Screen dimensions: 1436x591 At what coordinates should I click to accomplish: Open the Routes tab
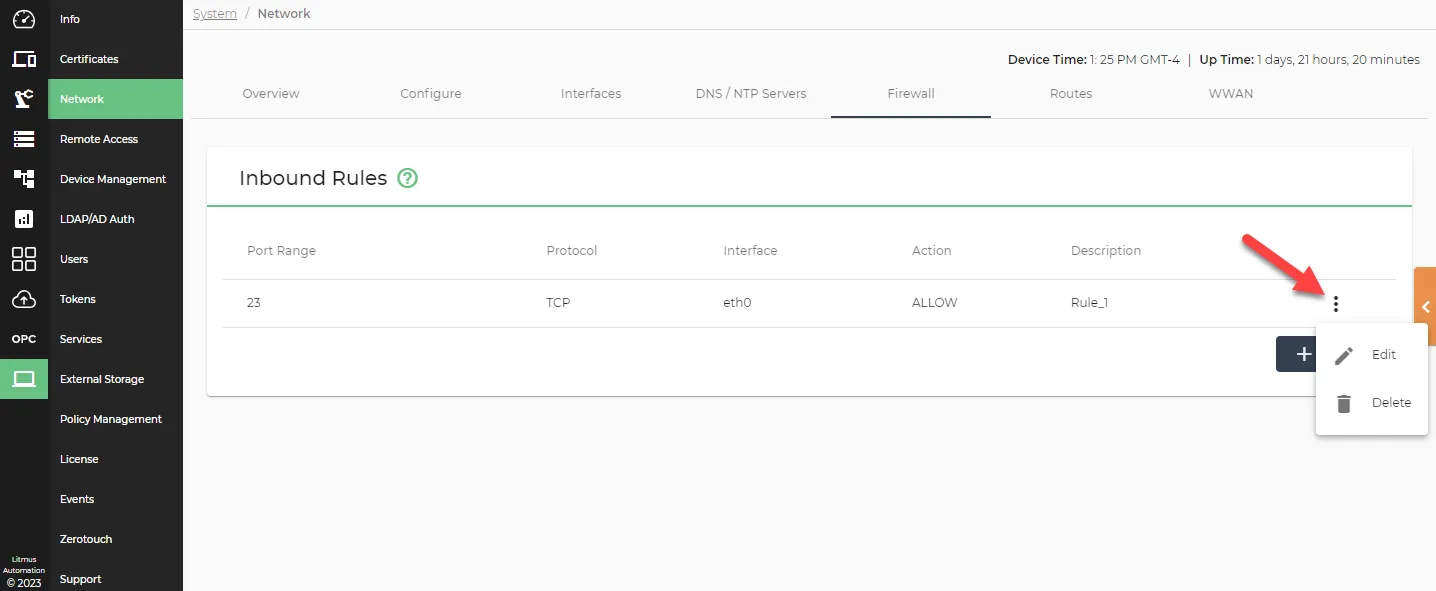click(1071, 94)
